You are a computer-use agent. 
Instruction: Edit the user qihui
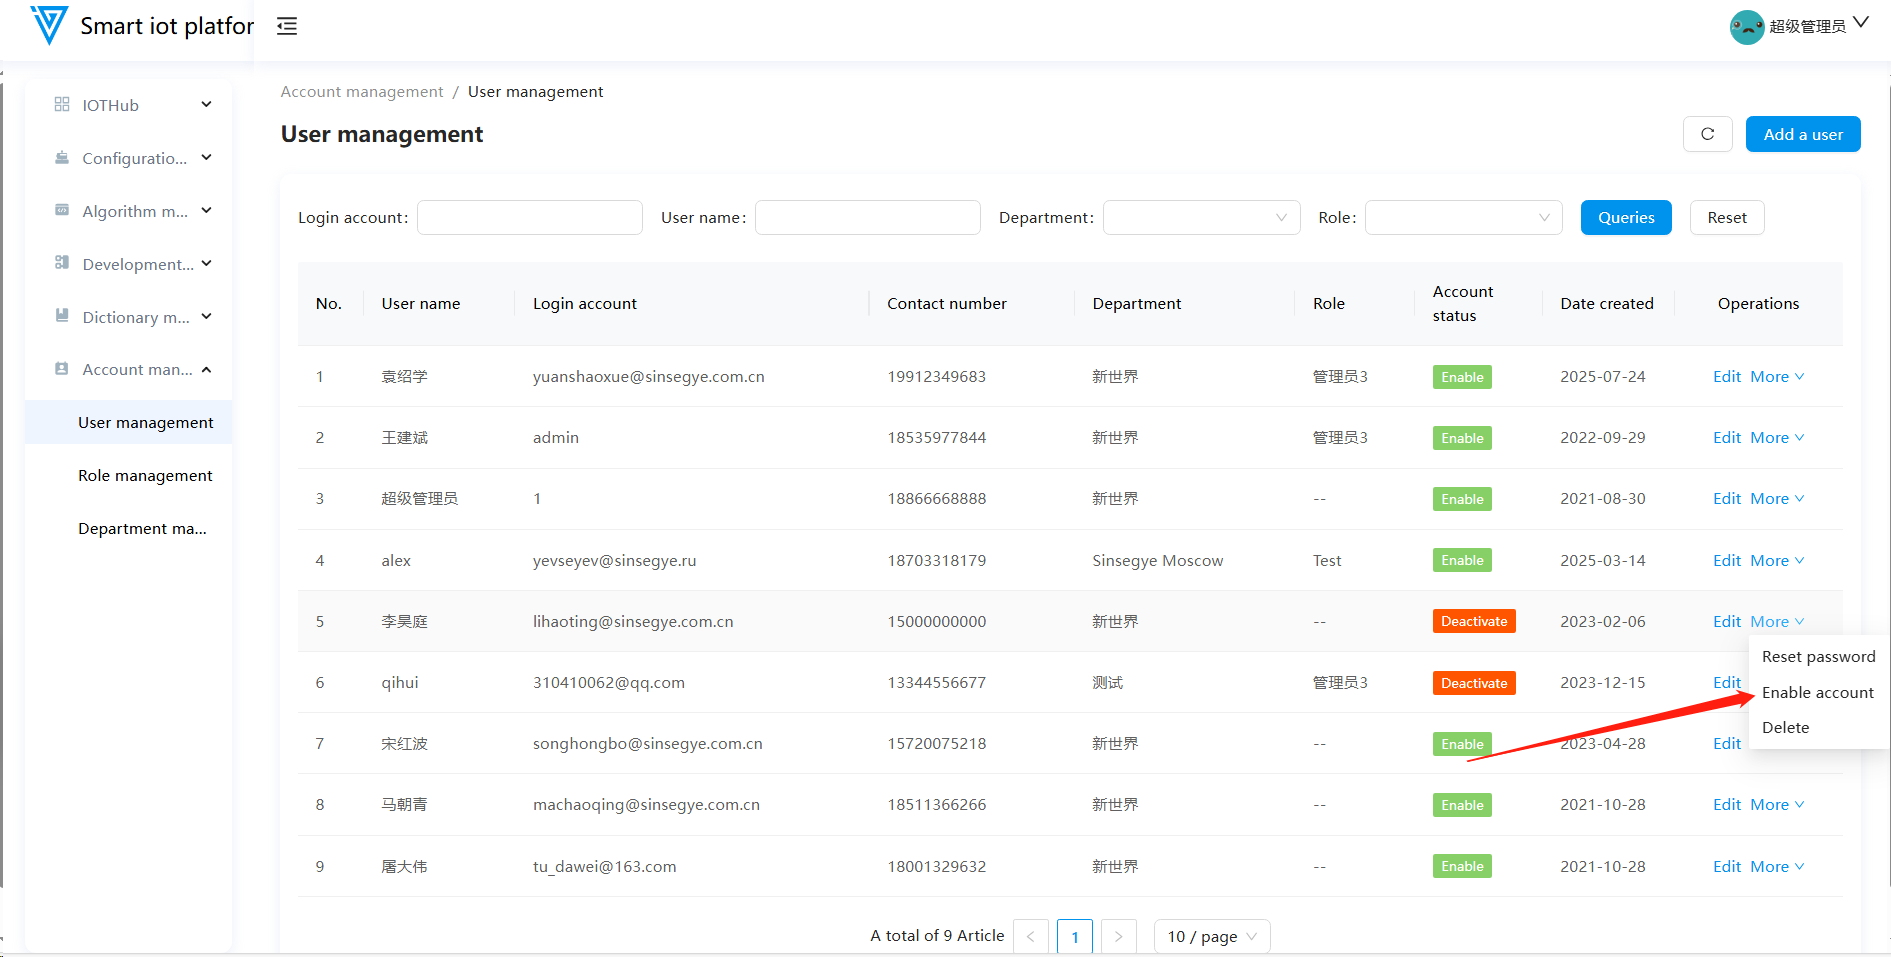[x=1727, y=683]
